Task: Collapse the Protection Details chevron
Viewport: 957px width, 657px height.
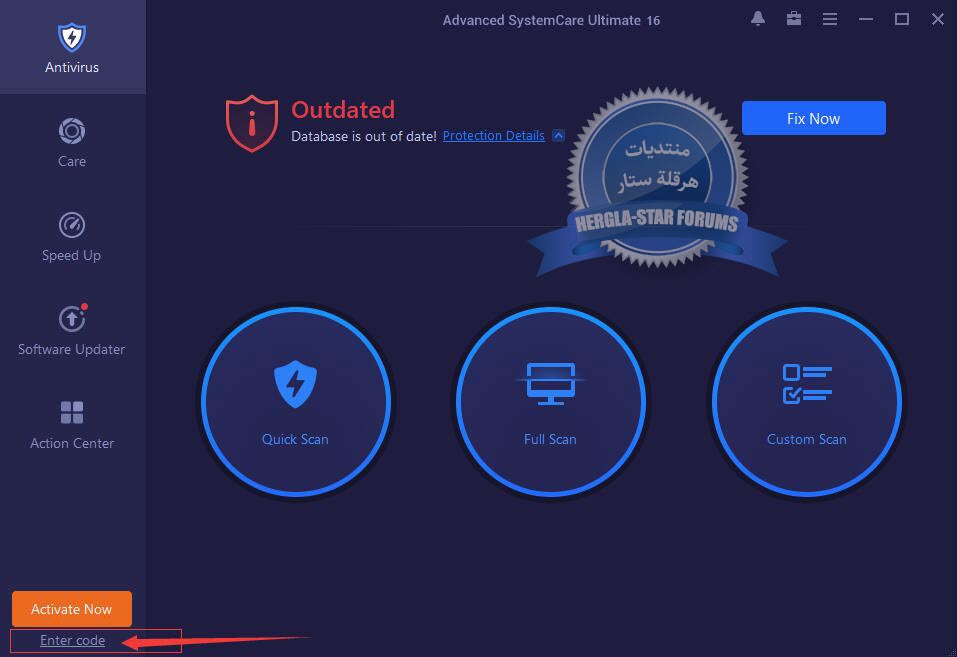Action: pyautogui.click(x=558, y=136)
